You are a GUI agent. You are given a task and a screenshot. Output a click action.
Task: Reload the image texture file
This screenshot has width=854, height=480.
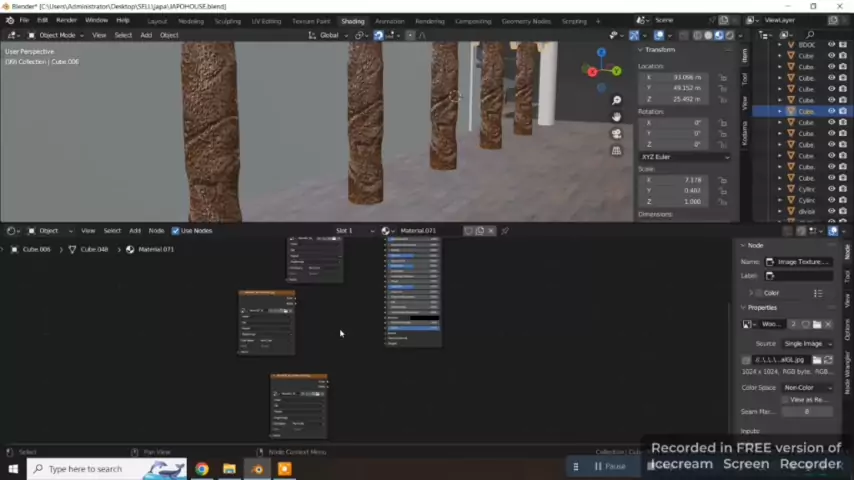point(828,360)
